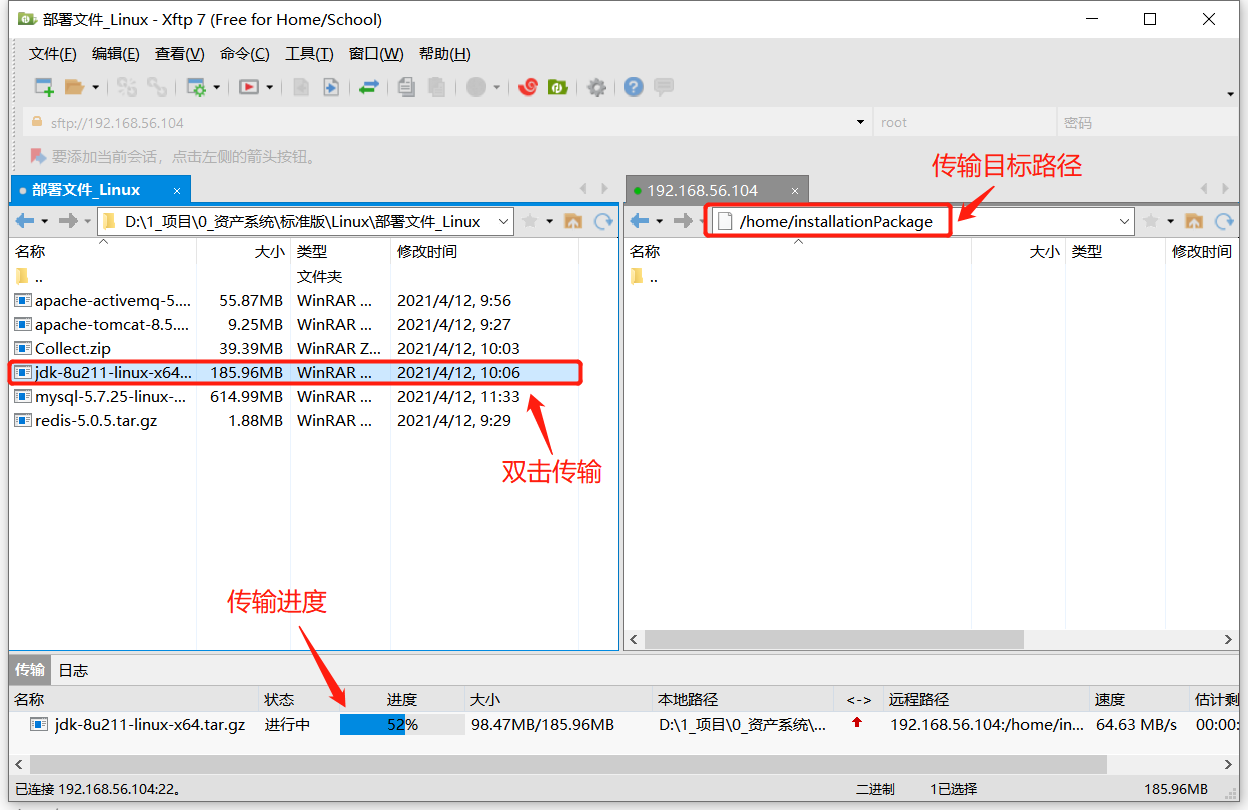
Task: Close the 192.168.56.104 tab
Action: click(x=796, y=190)
